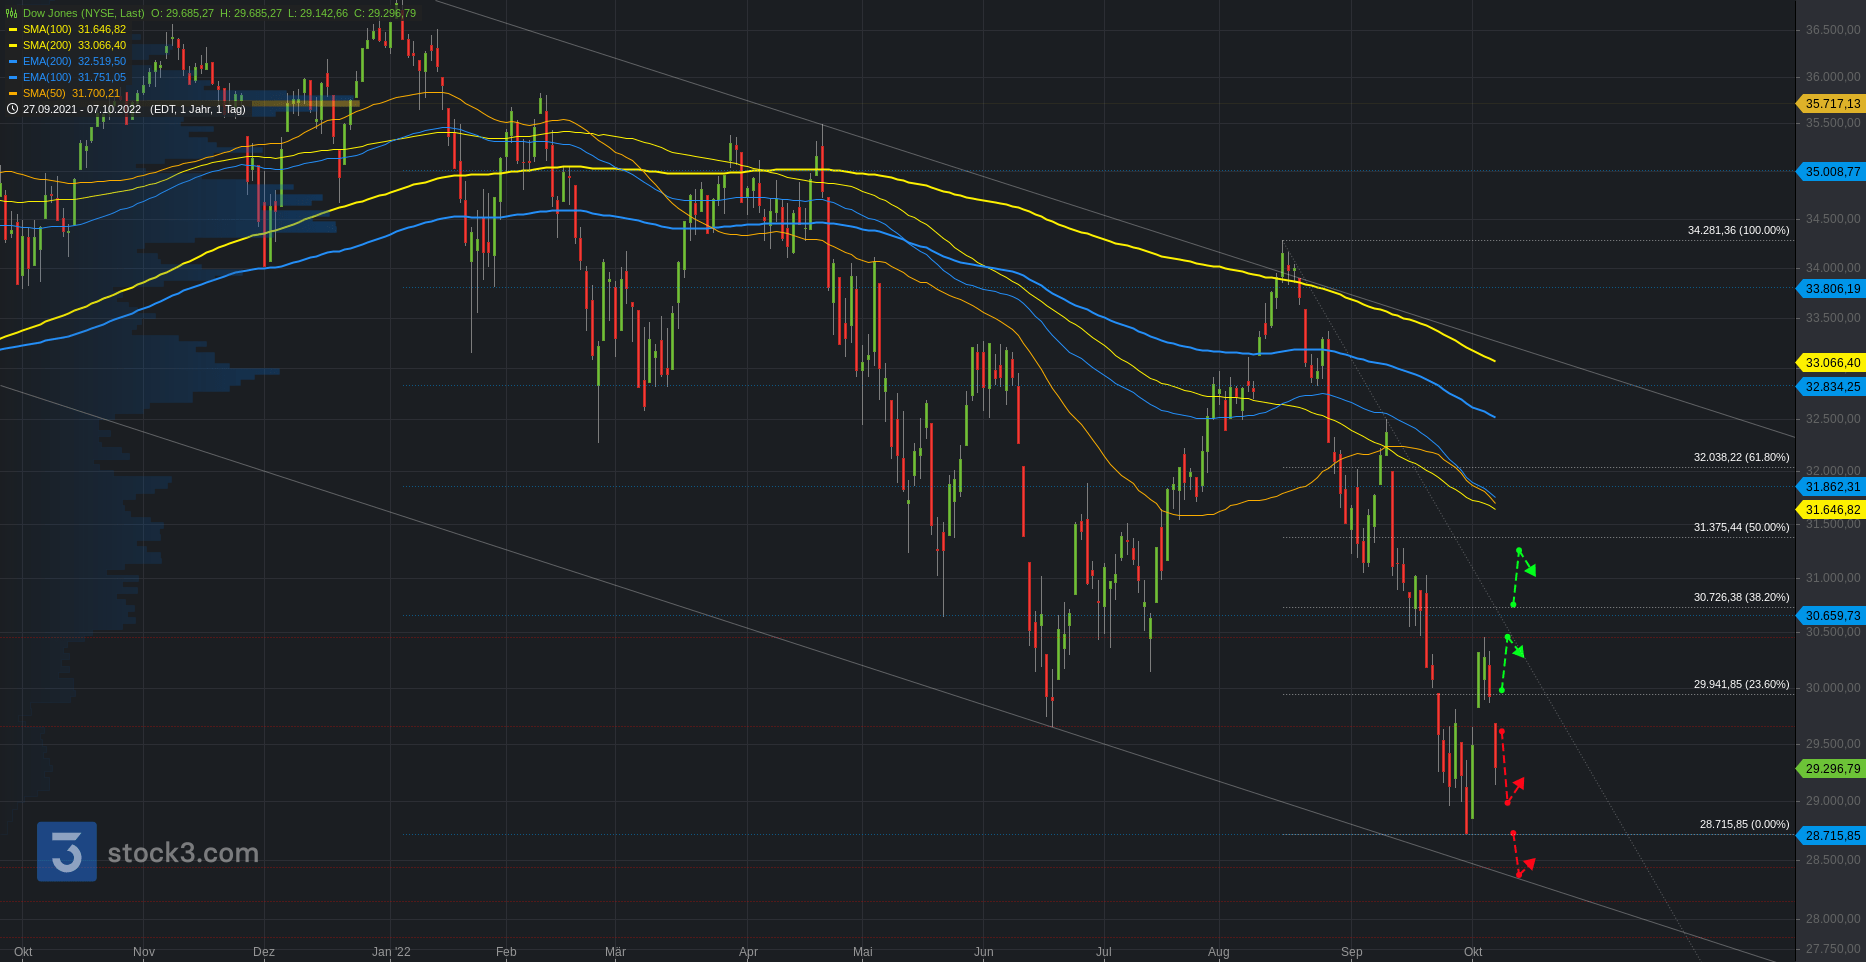Click the blue 30.659,73 price axis tag
1866x962 pixels.
pyautogui.click(x=1831, y=616)
